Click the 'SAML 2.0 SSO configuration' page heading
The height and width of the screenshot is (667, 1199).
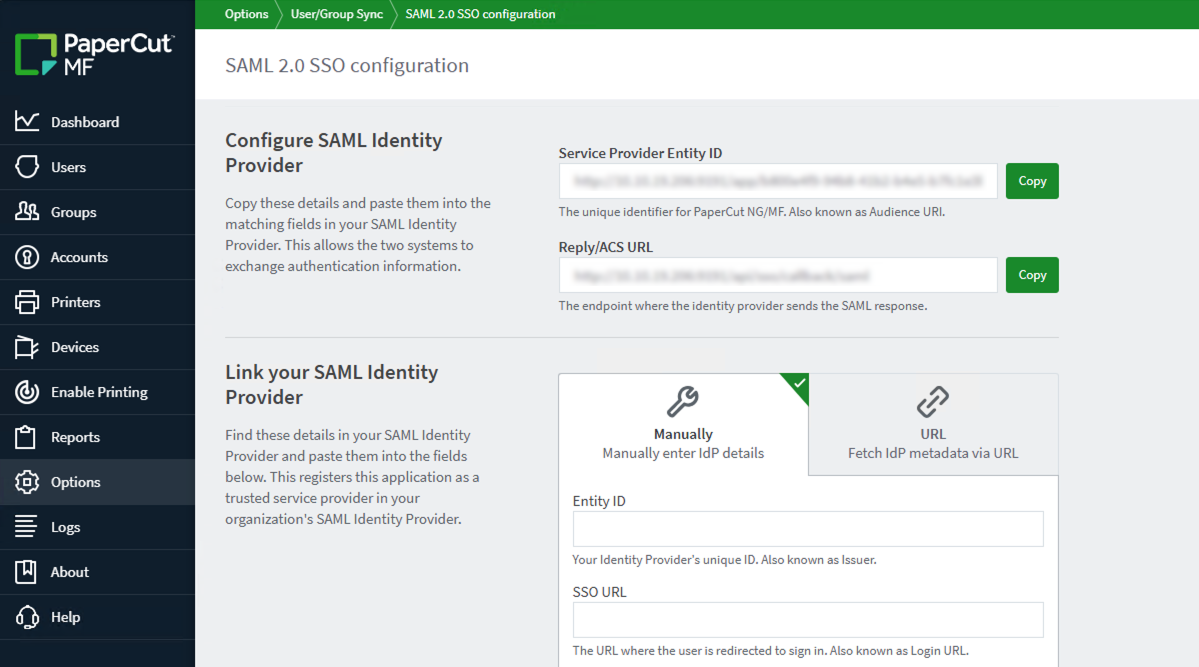347,66
